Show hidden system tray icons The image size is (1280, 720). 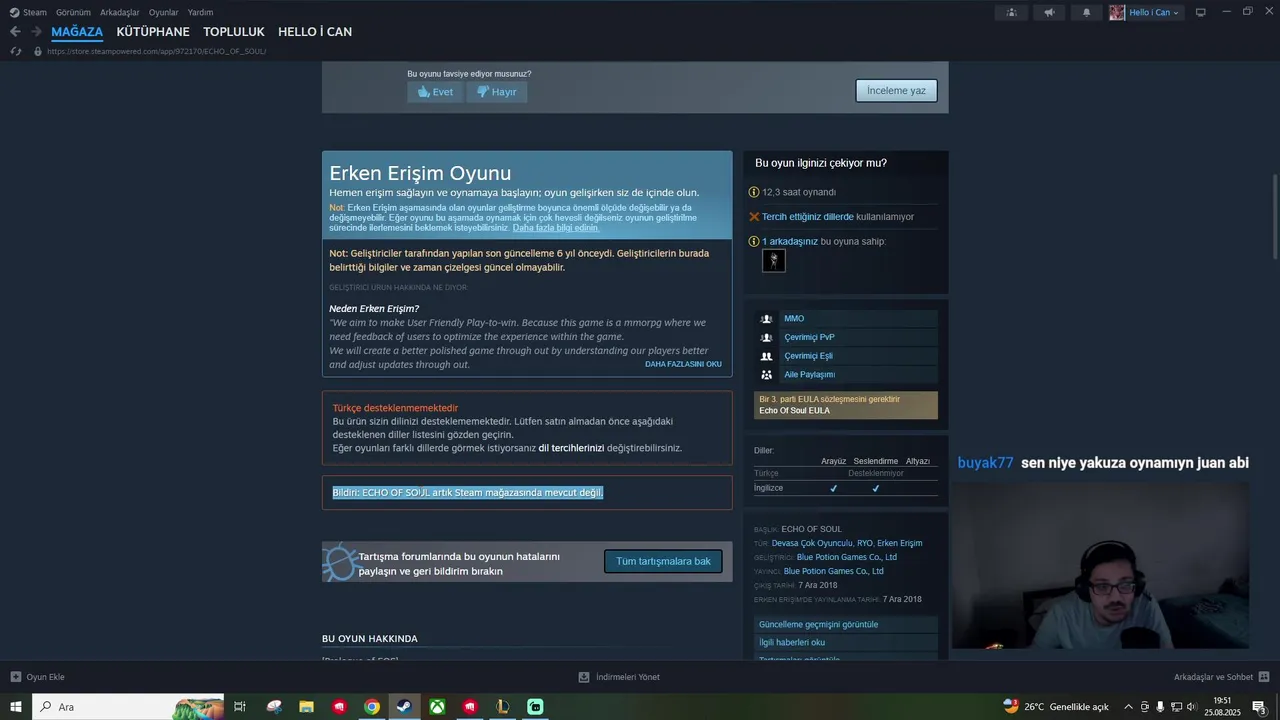1129,707
